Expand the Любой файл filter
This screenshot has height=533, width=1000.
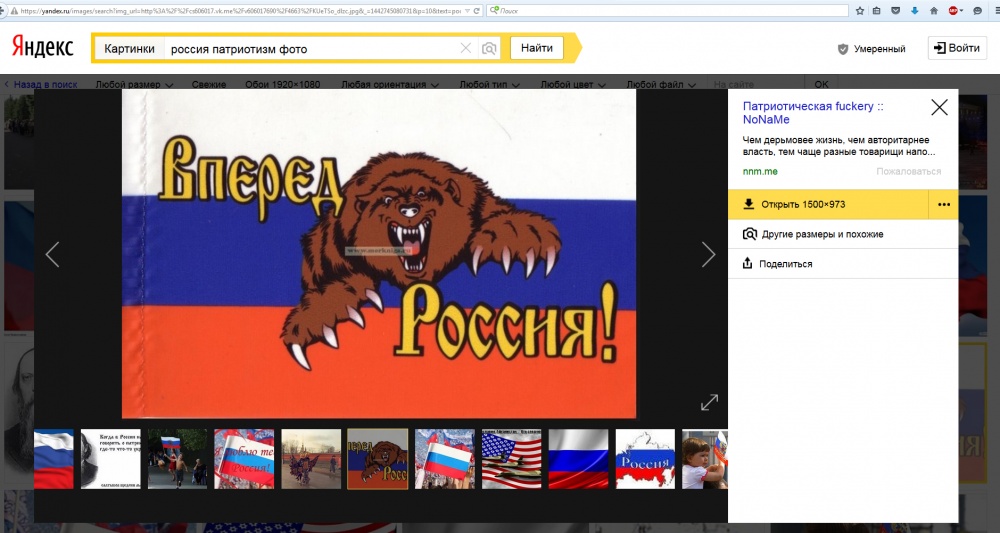point(661,84)
